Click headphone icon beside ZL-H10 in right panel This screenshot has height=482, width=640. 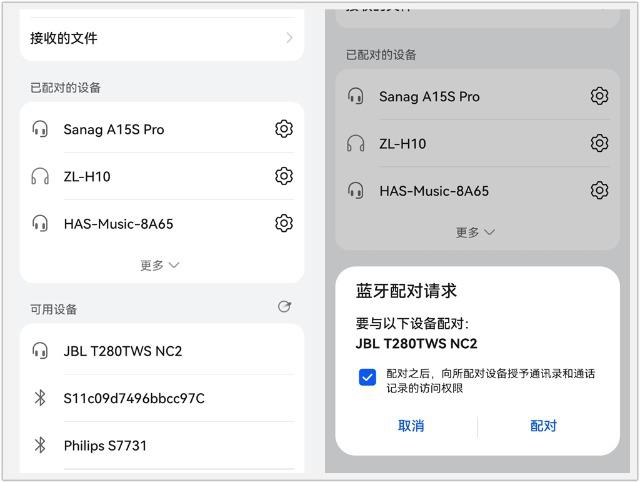point(356,143)
